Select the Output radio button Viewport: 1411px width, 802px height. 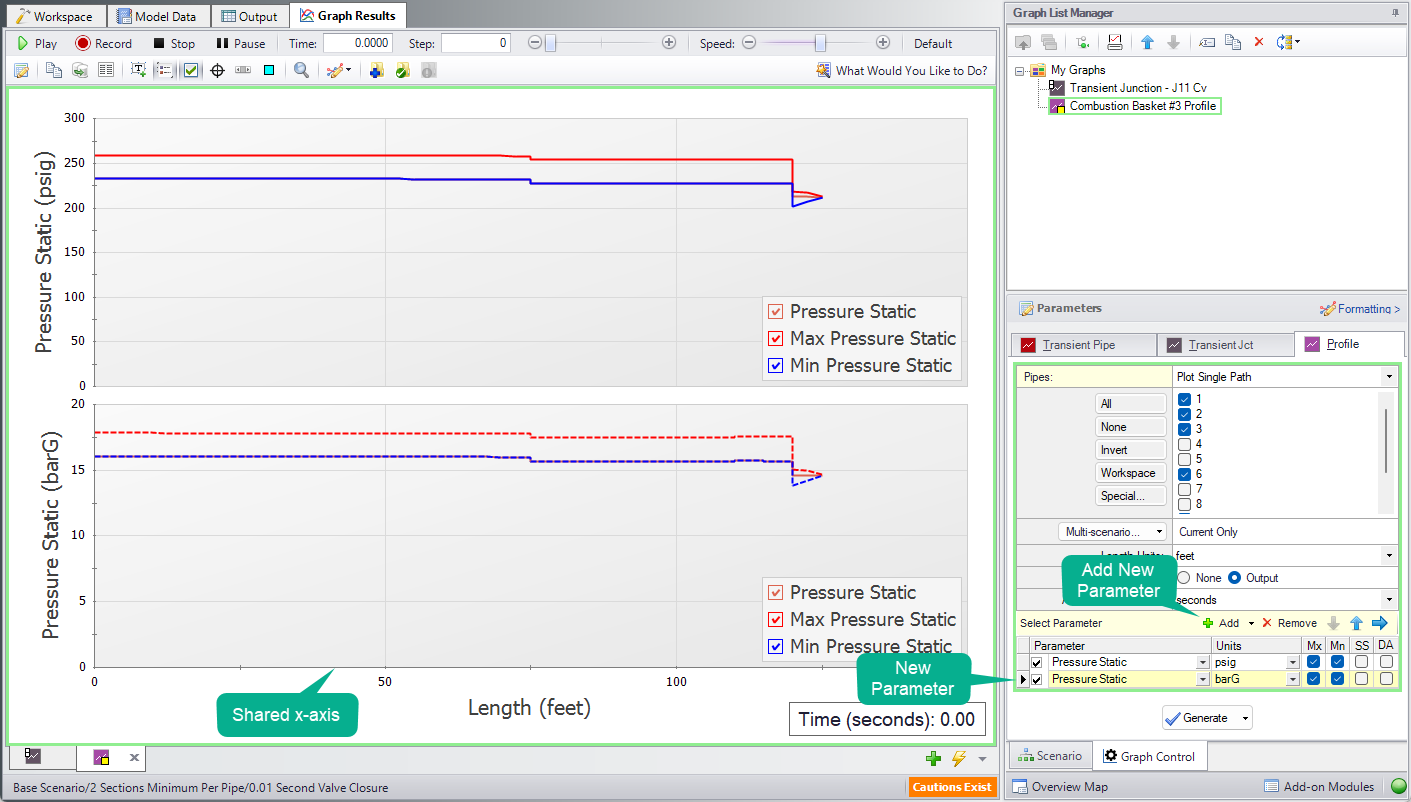click(1234, 578)
